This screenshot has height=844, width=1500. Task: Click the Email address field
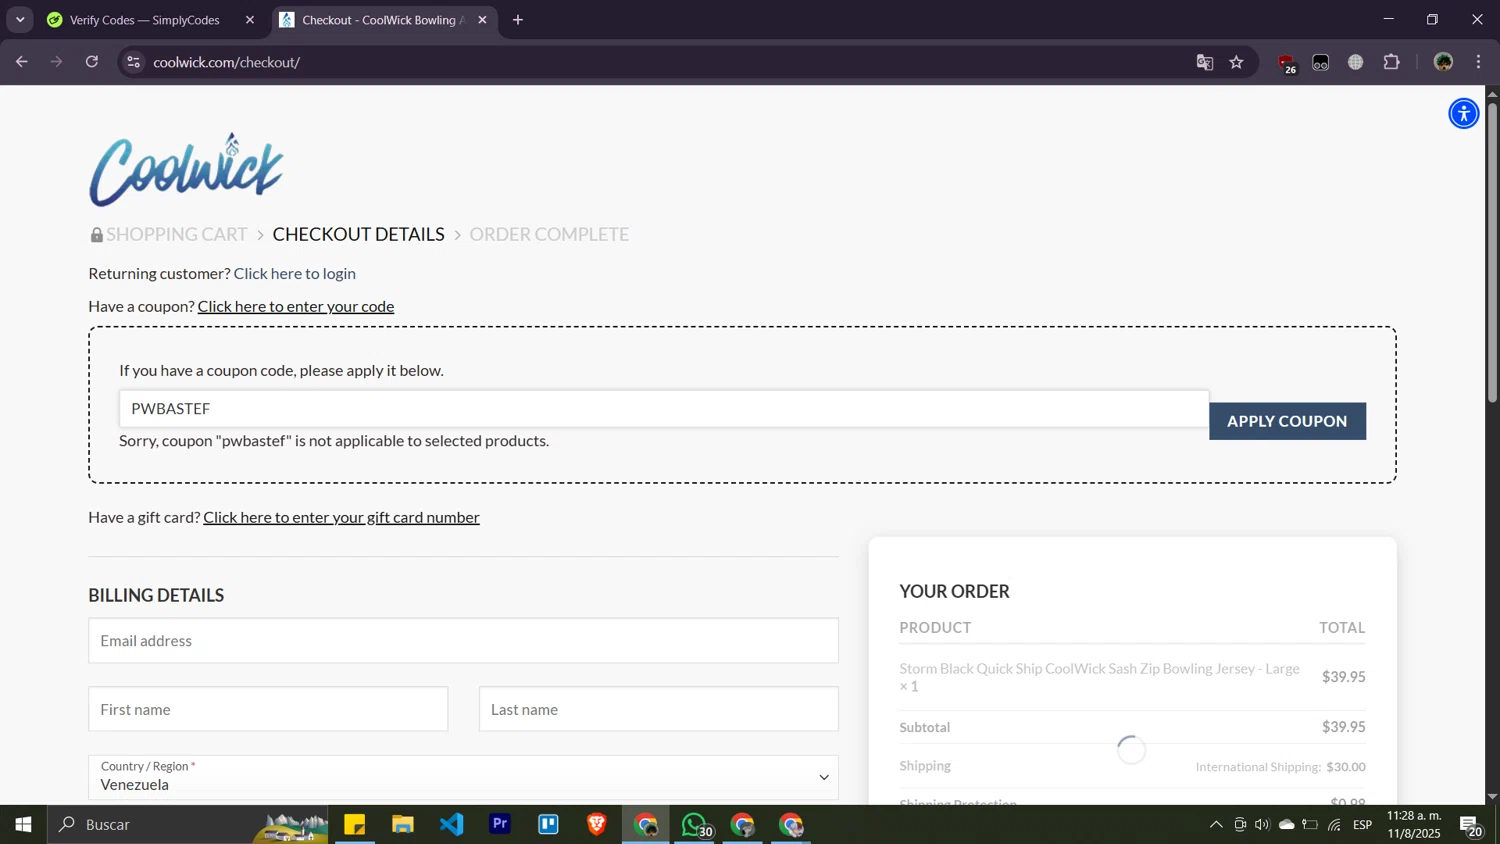pos(463,640)
